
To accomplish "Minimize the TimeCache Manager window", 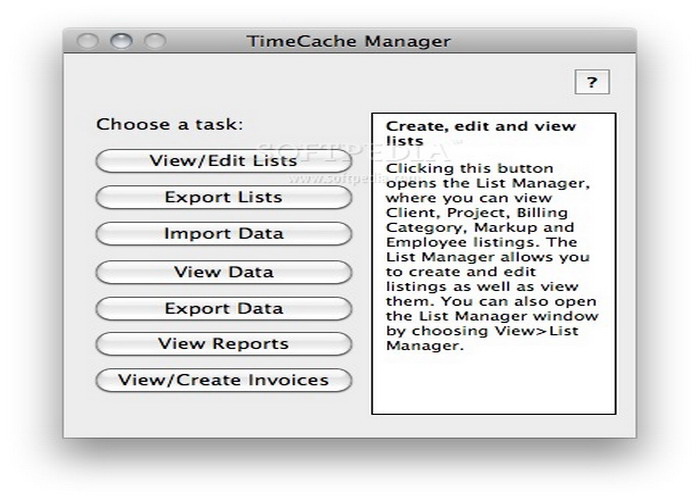I will point(121,42).
